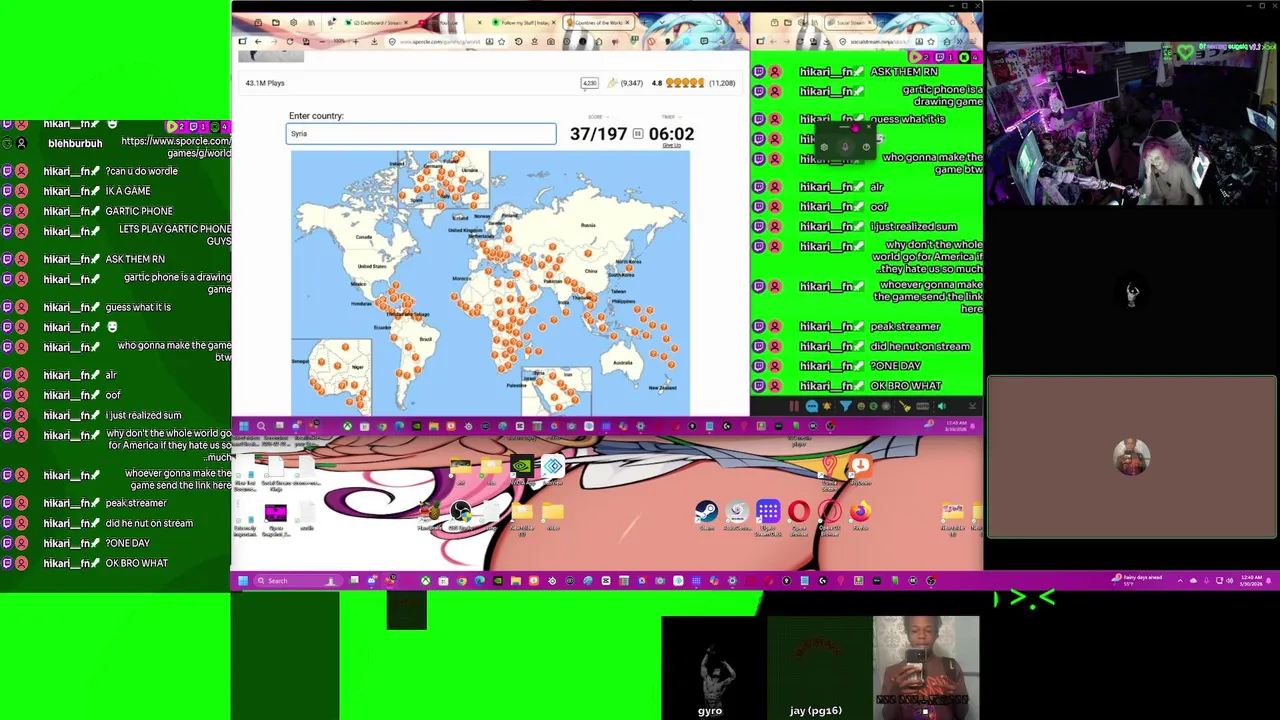Open the OBS Studio desktop shortcut

click(x=460, y=516)
